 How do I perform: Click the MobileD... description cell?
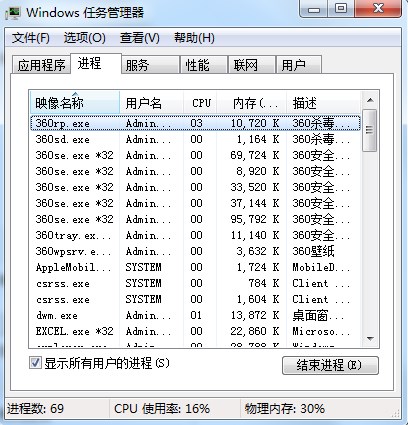(x=321, y=267)
